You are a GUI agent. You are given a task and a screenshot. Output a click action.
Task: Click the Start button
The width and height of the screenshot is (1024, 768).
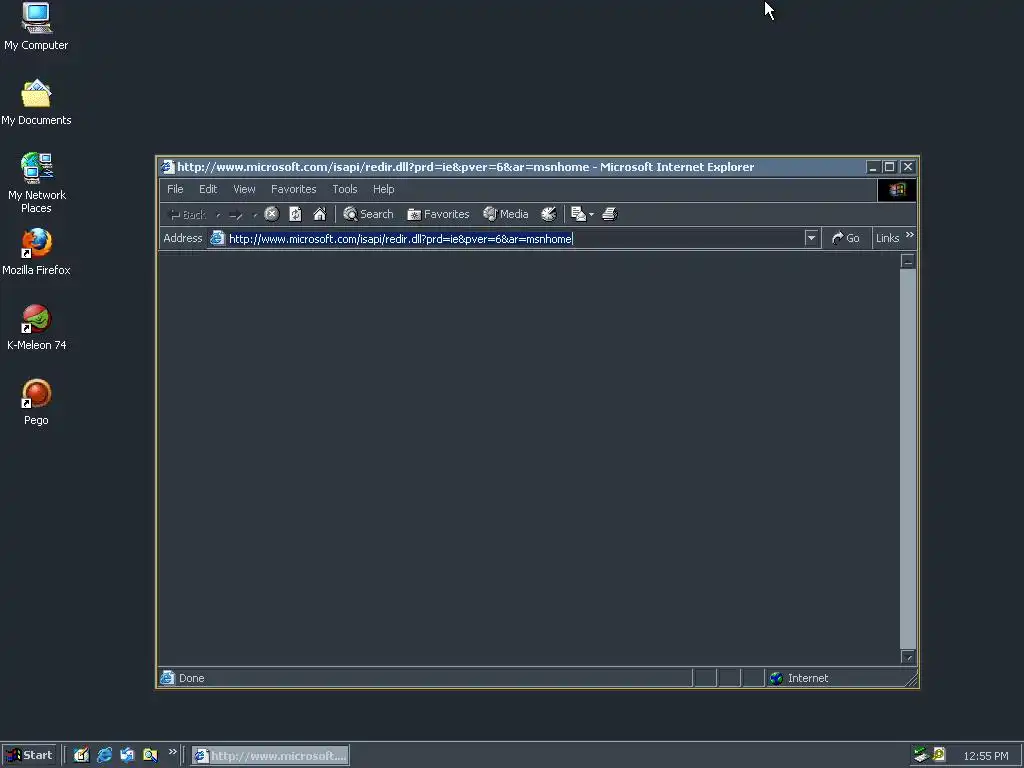click(x=29, y=755)
